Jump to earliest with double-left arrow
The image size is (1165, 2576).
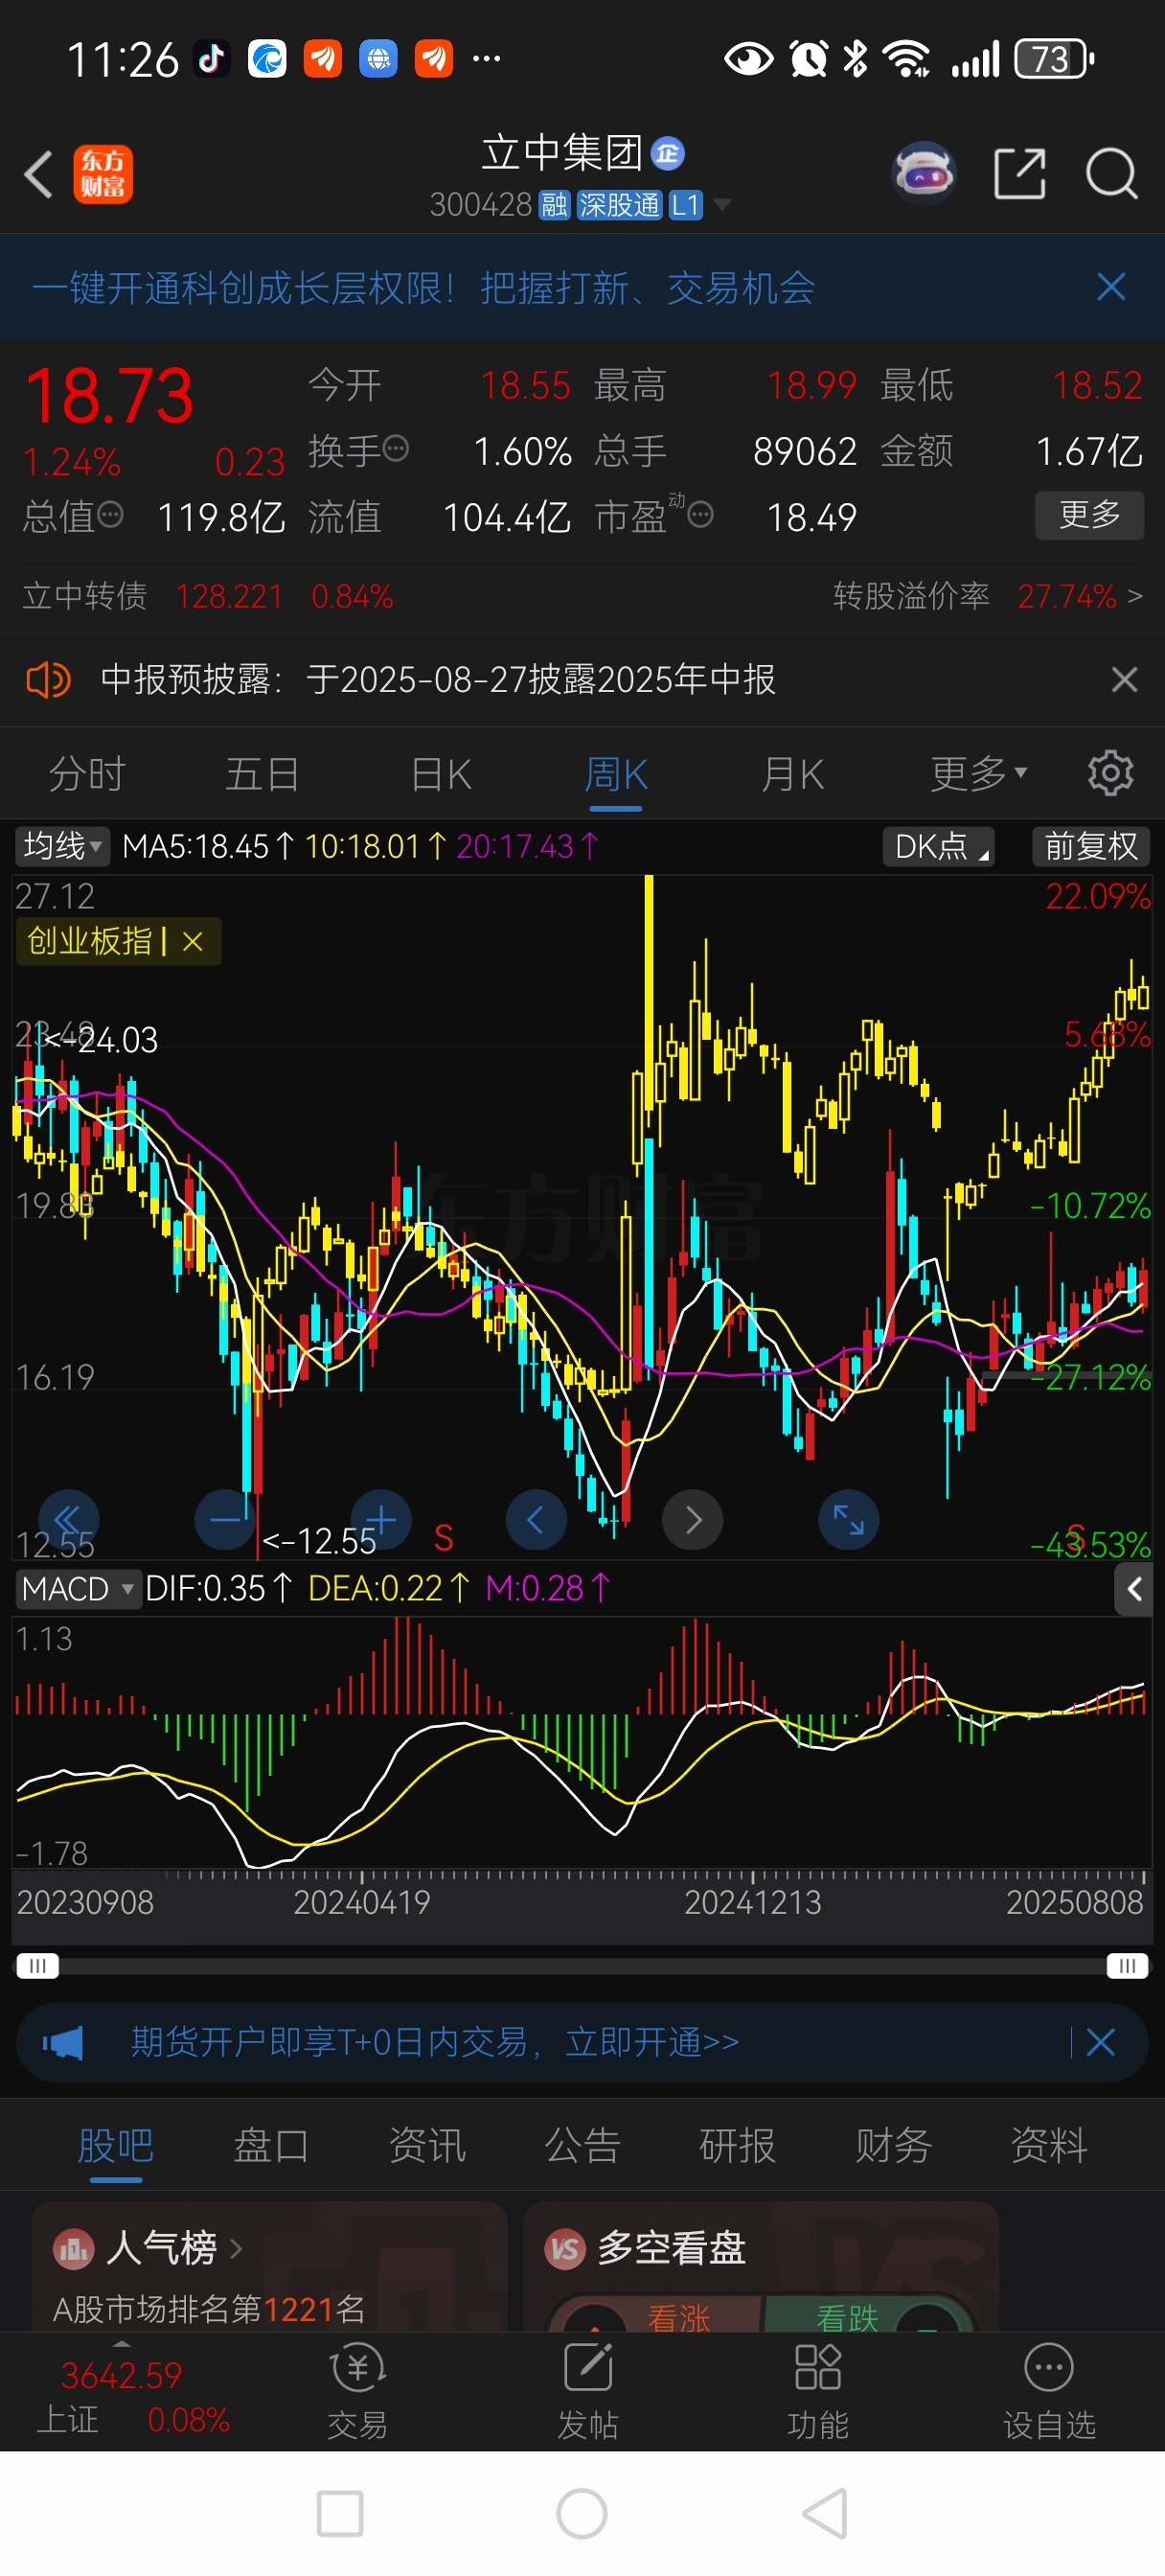(68, 1520)
